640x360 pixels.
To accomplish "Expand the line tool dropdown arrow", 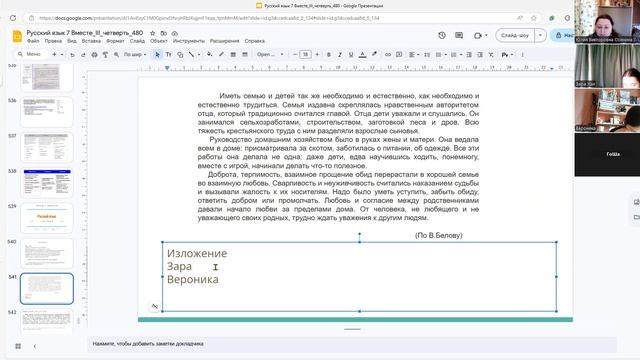I will pos(199,55).
